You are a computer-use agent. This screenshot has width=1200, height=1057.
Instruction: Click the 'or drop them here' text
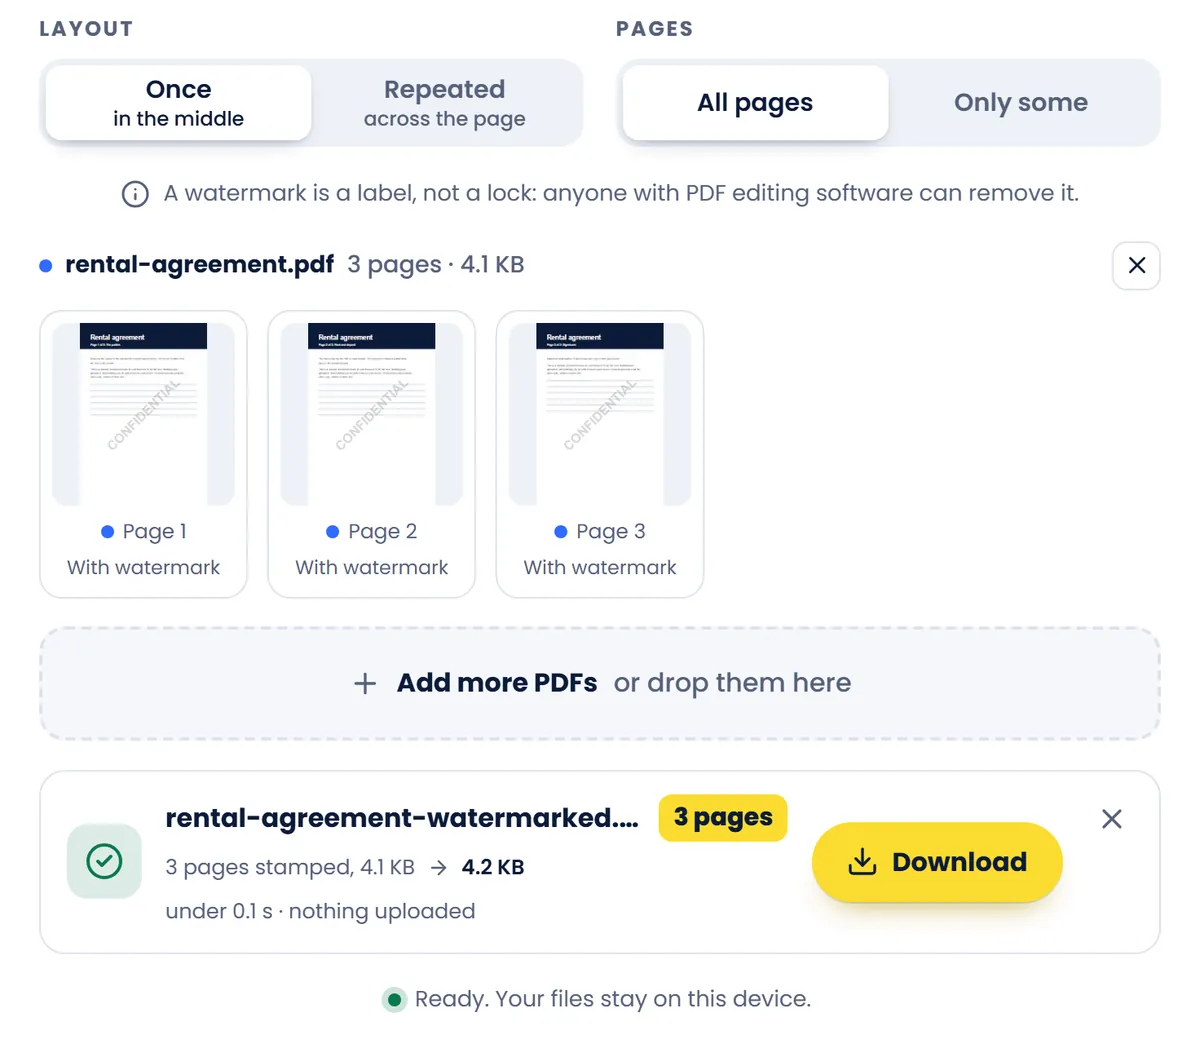pyautogui.click(x=732, y=683)
